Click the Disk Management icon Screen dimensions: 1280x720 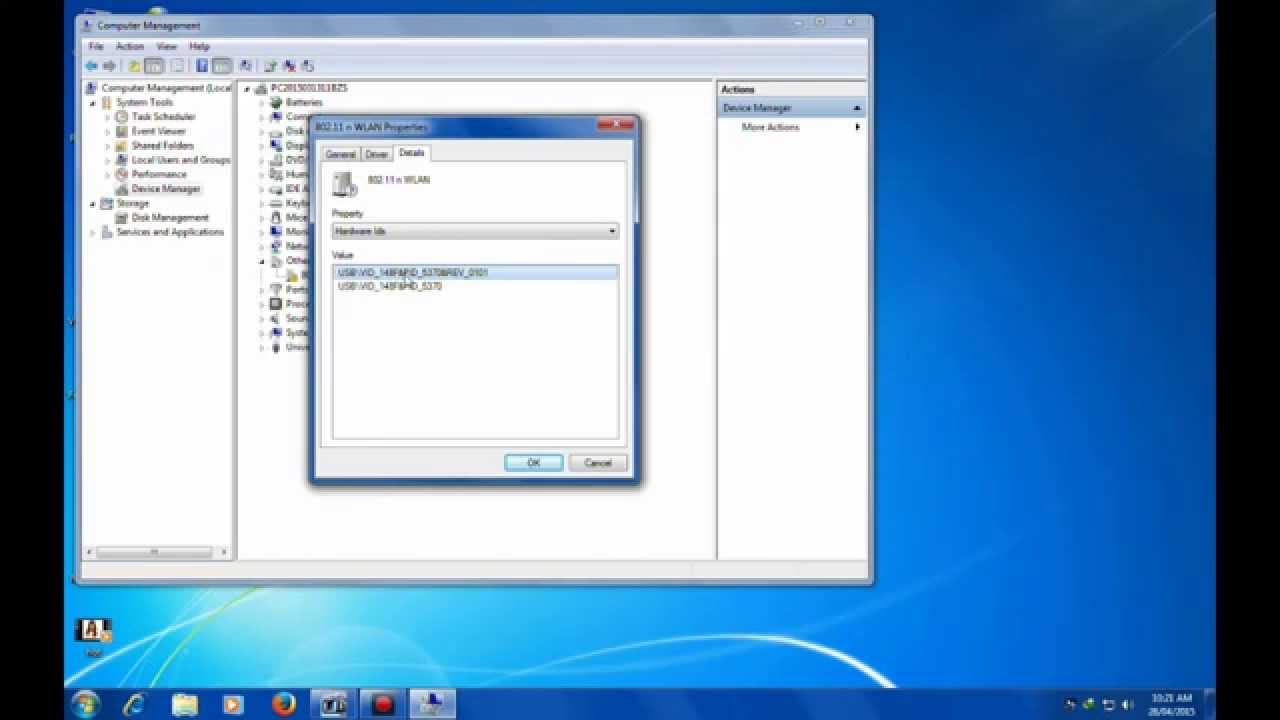(x=122, y=217)
